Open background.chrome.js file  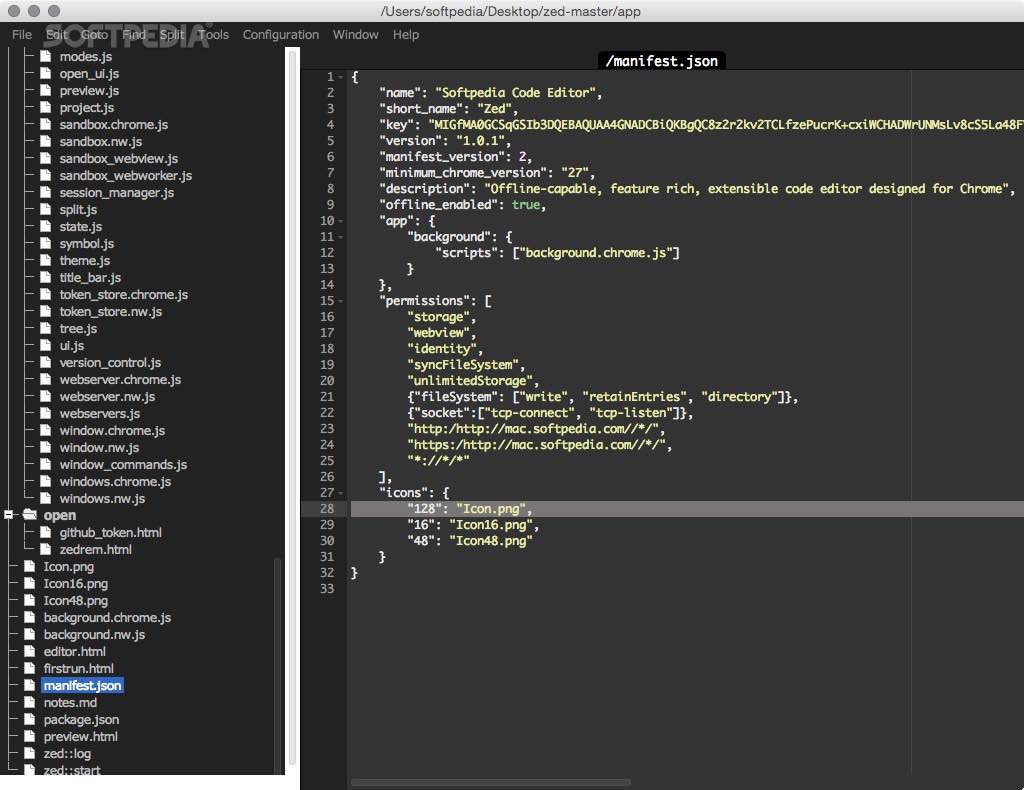point(107,618)
